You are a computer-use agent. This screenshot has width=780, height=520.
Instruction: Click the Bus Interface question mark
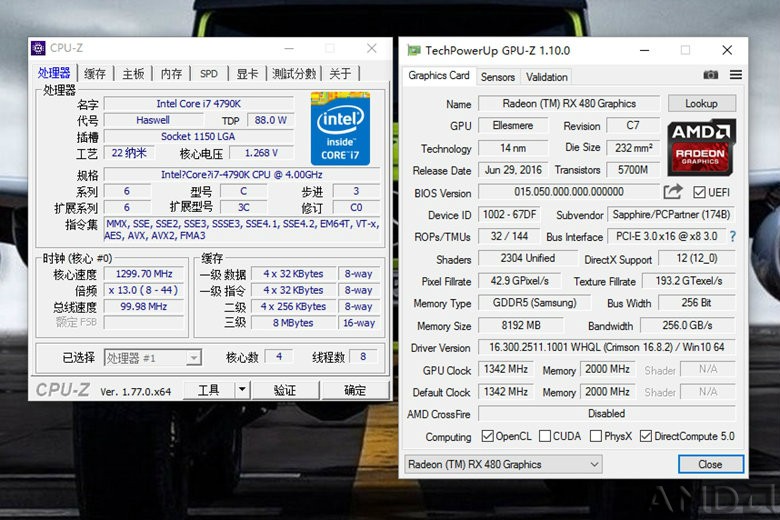pos(732,236)
